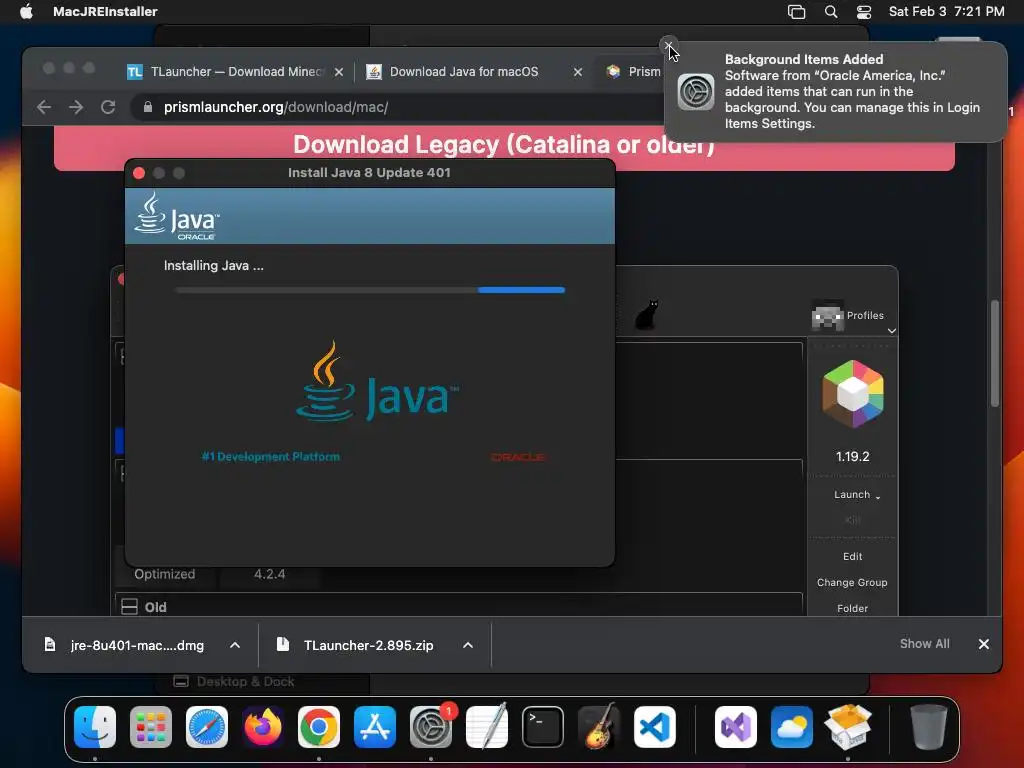Open Firefox from the dock
The width and height of the screenshot is (1024, 768).
263,727
